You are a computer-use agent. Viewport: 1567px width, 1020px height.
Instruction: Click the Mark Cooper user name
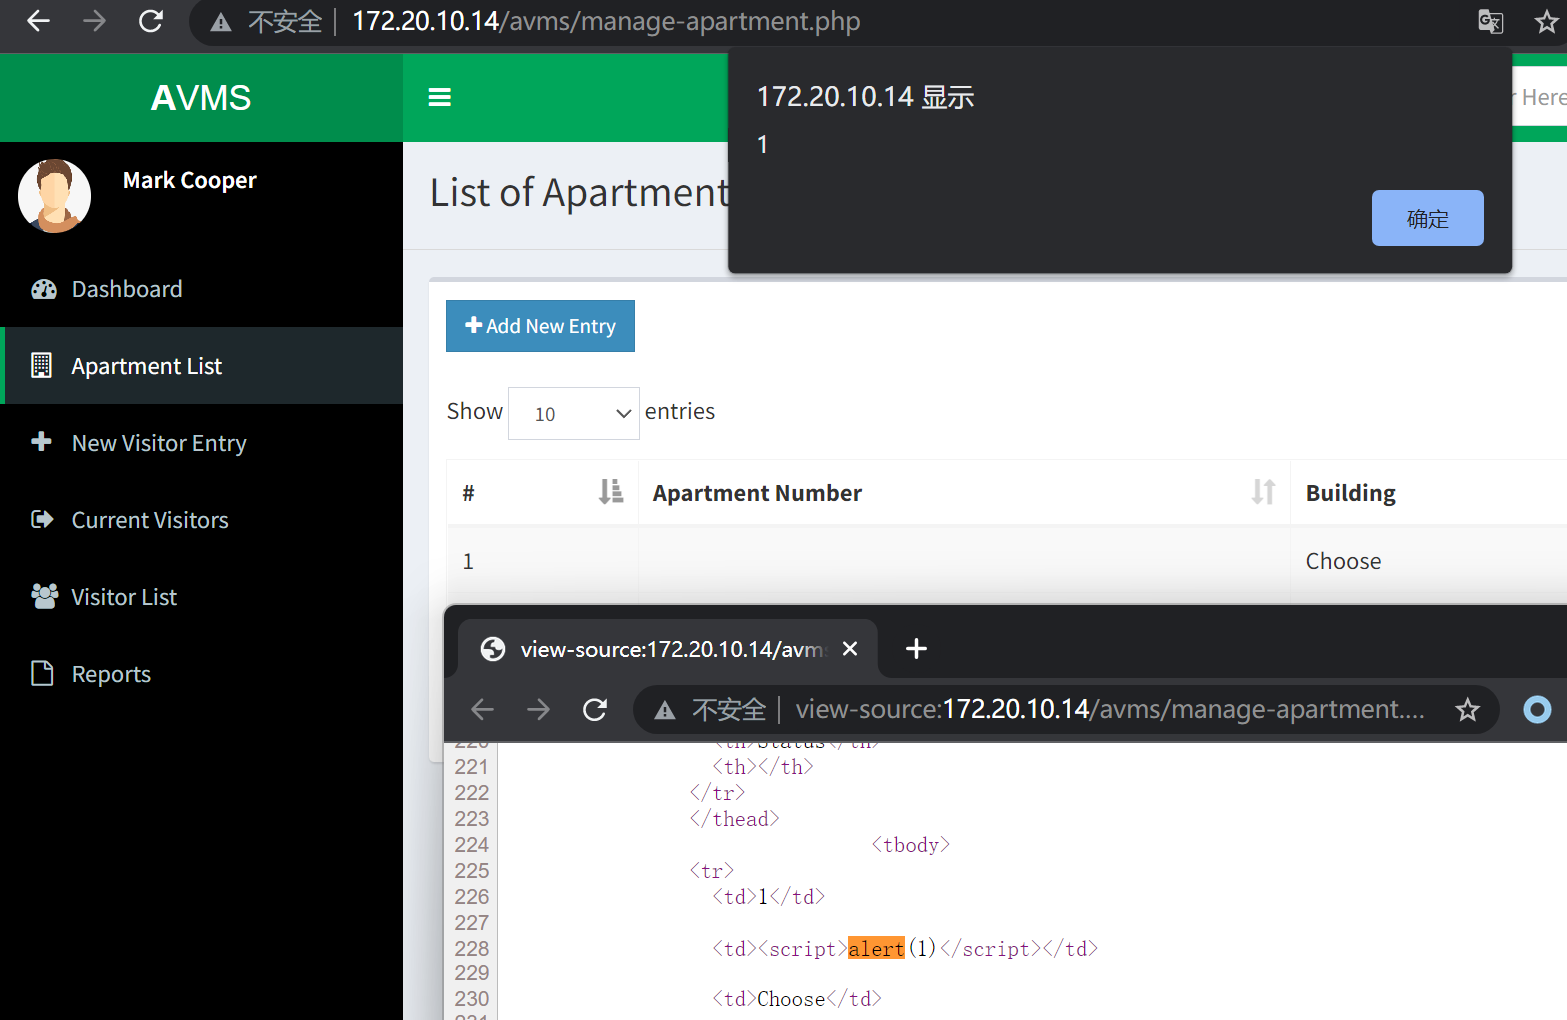click(189, 180)
